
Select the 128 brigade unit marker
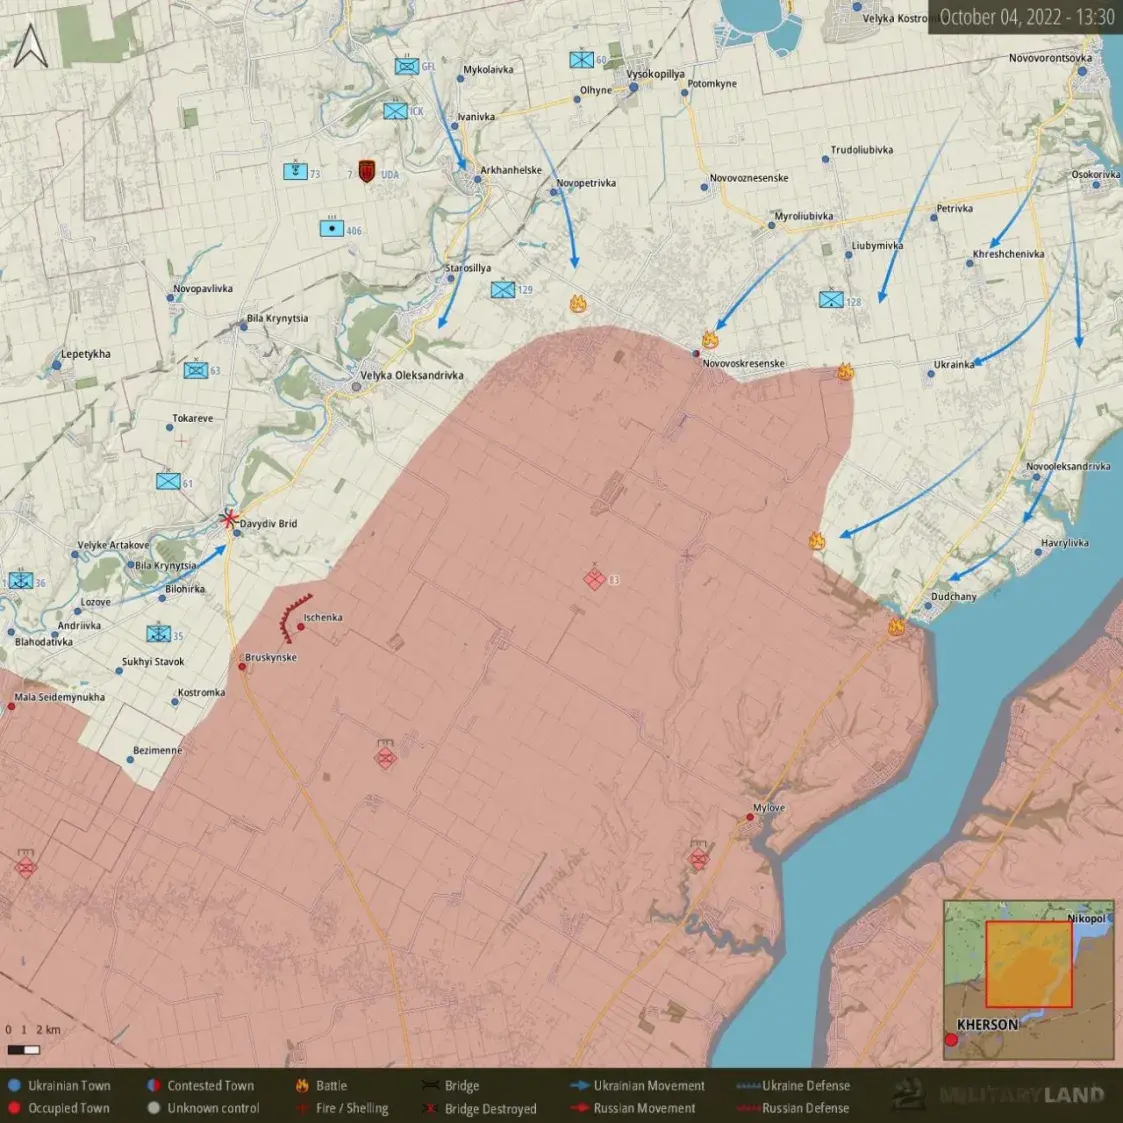(x=831, y=299)
